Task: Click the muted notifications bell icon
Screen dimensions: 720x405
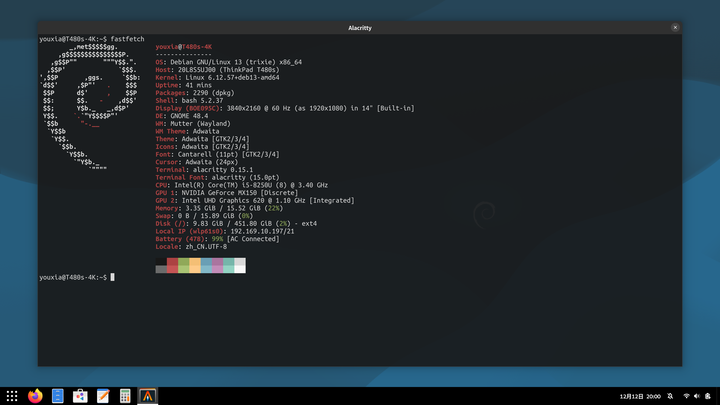Action: 670,396
